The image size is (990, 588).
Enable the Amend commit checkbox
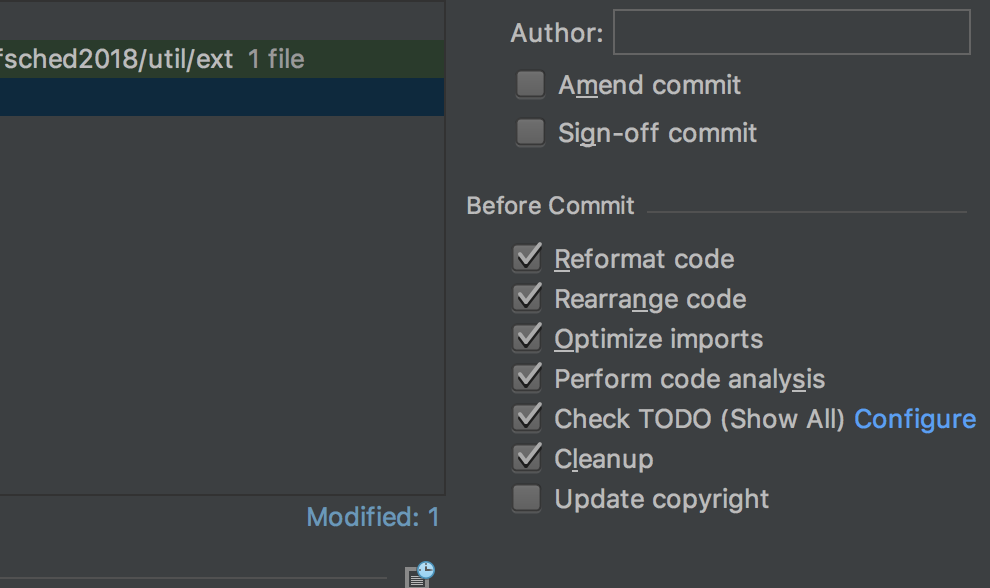click(529, 85)
